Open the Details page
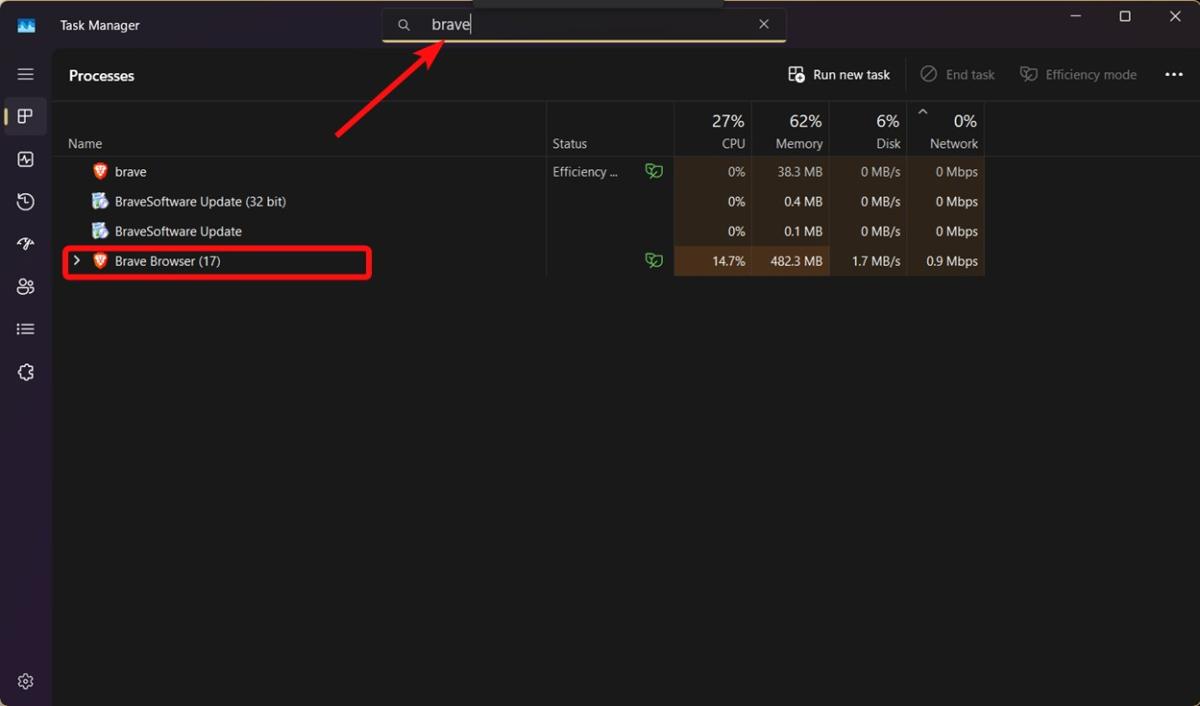This screenshot has width=1200, height=706. (x=25, y=328)
